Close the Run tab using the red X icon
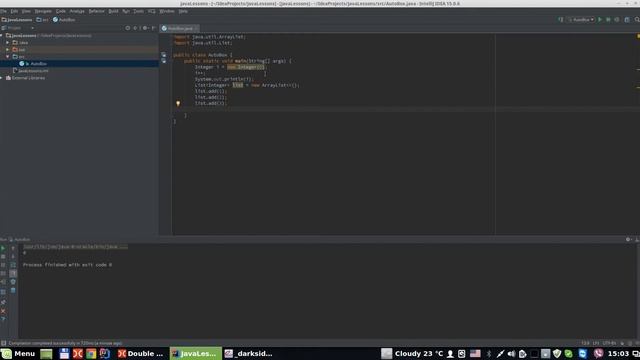This screenshot has height=360, width=640. tap(3, 311)
